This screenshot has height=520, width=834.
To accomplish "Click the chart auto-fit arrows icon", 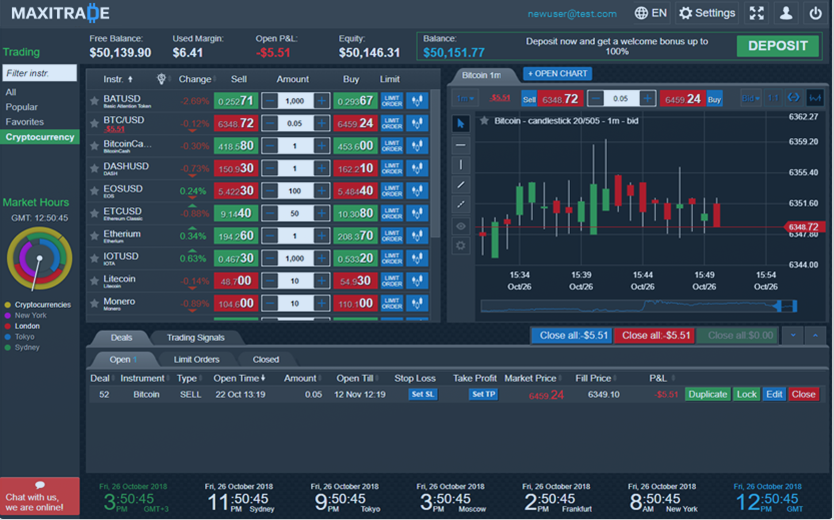I will (794, 98).
